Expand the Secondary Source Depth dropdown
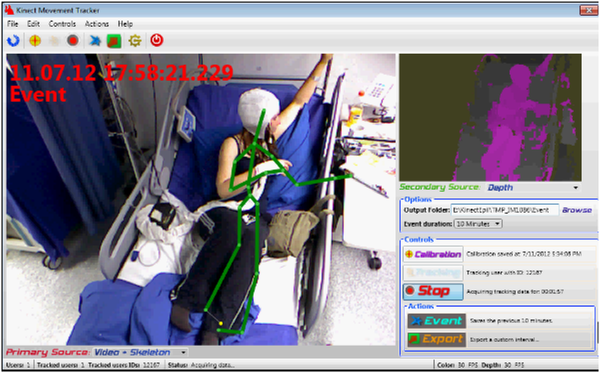The height and width of the screenshot is (373, 600). [x=576, y=187]
